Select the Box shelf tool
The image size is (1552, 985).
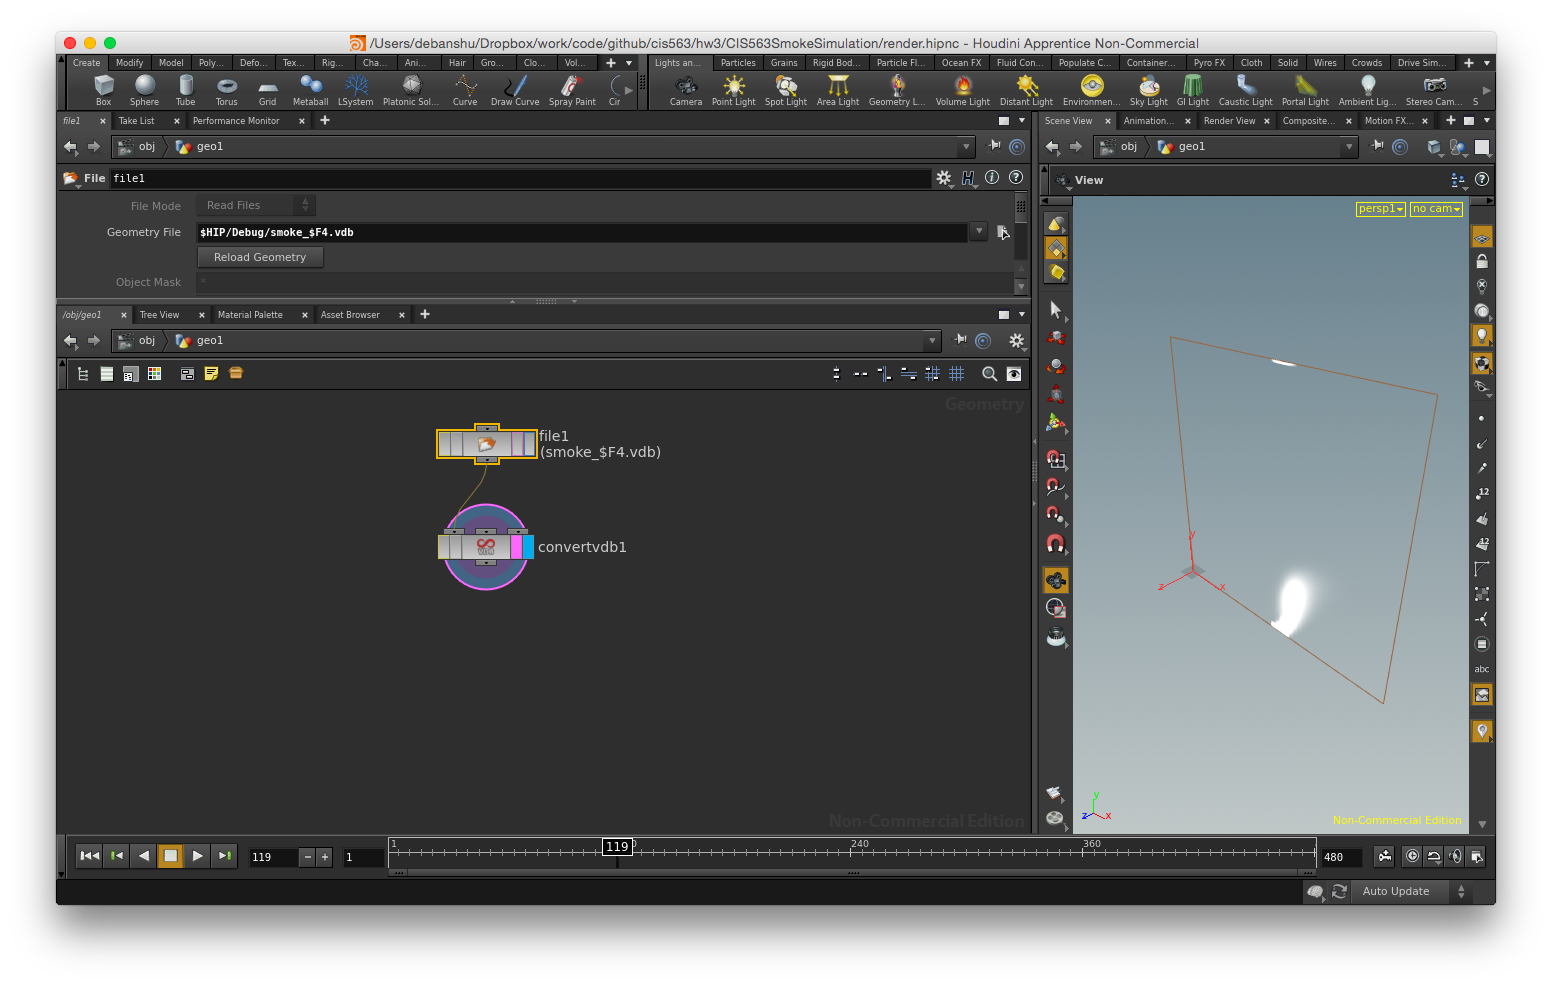103,90
